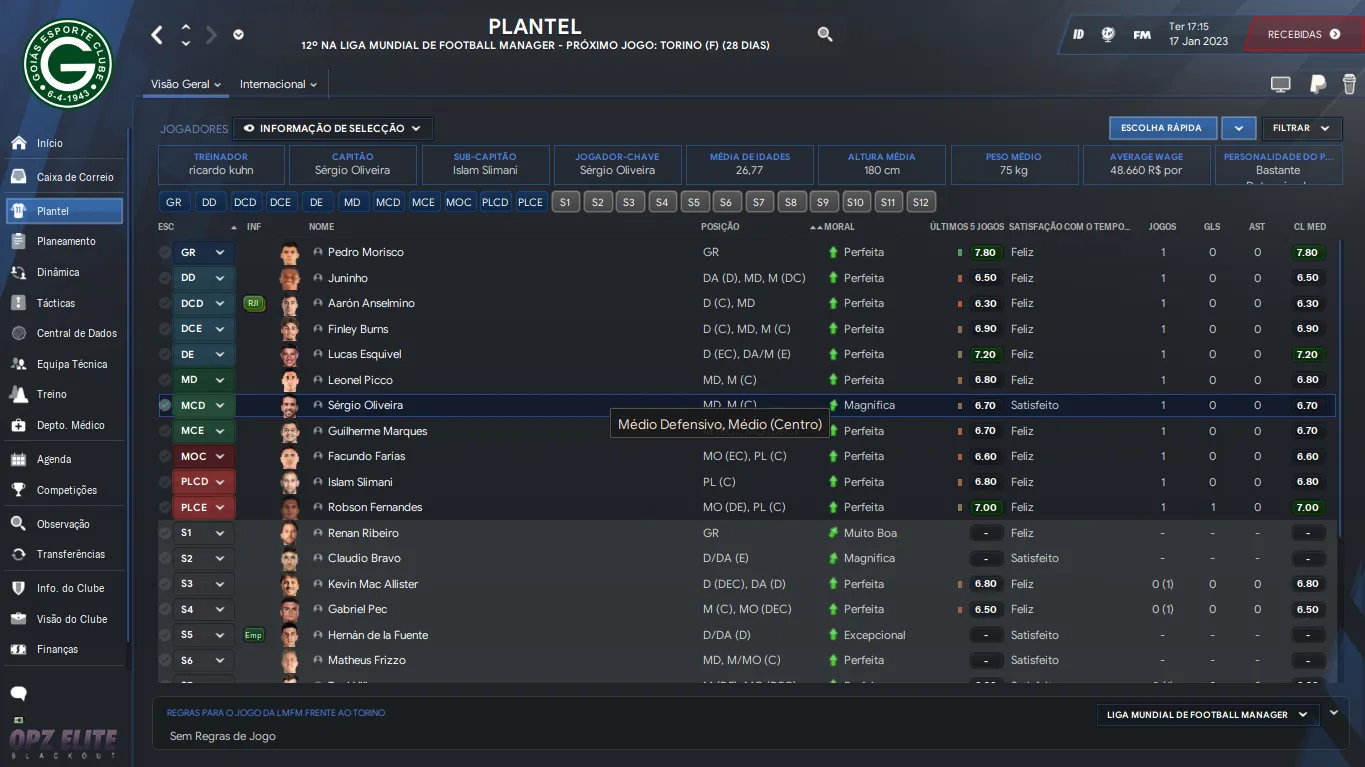
Task: Toggle selection circle for Sérgio Oliveira
Action: [165, 405]
